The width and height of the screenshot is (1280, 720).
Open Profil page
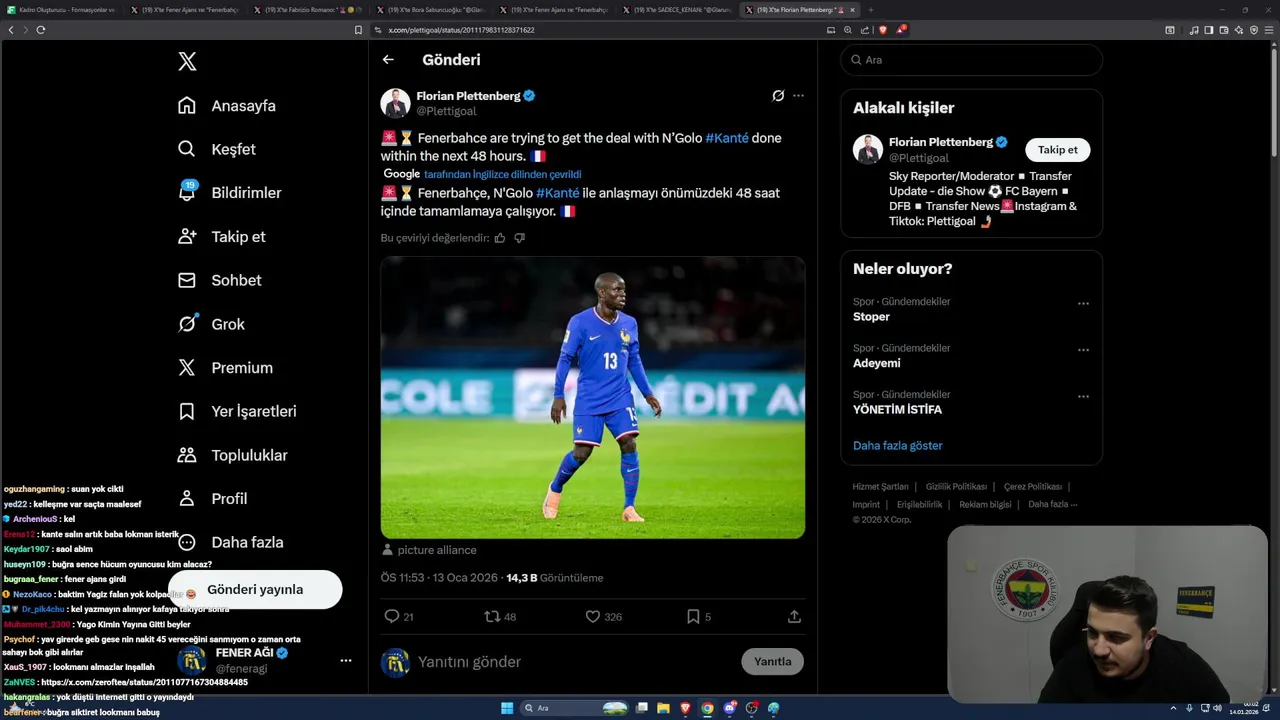tap(212, 499)
